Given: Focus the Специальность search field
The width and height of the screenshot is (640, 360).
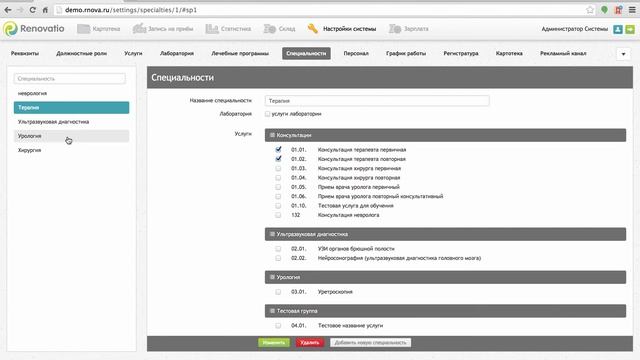Looking at the screenshot, I should (70, 78).
